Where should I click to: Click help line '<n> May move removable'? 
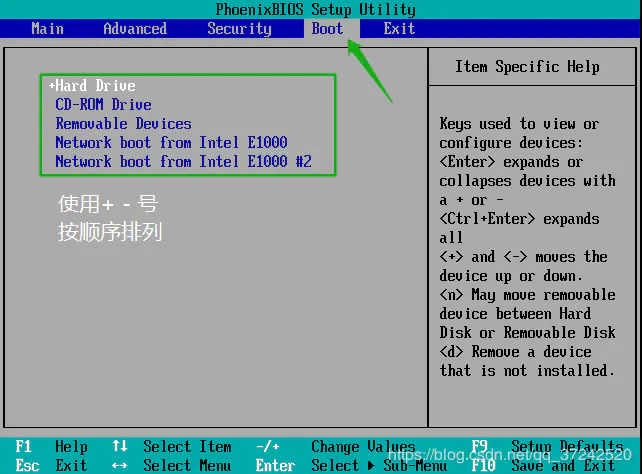tap(527, 295)
